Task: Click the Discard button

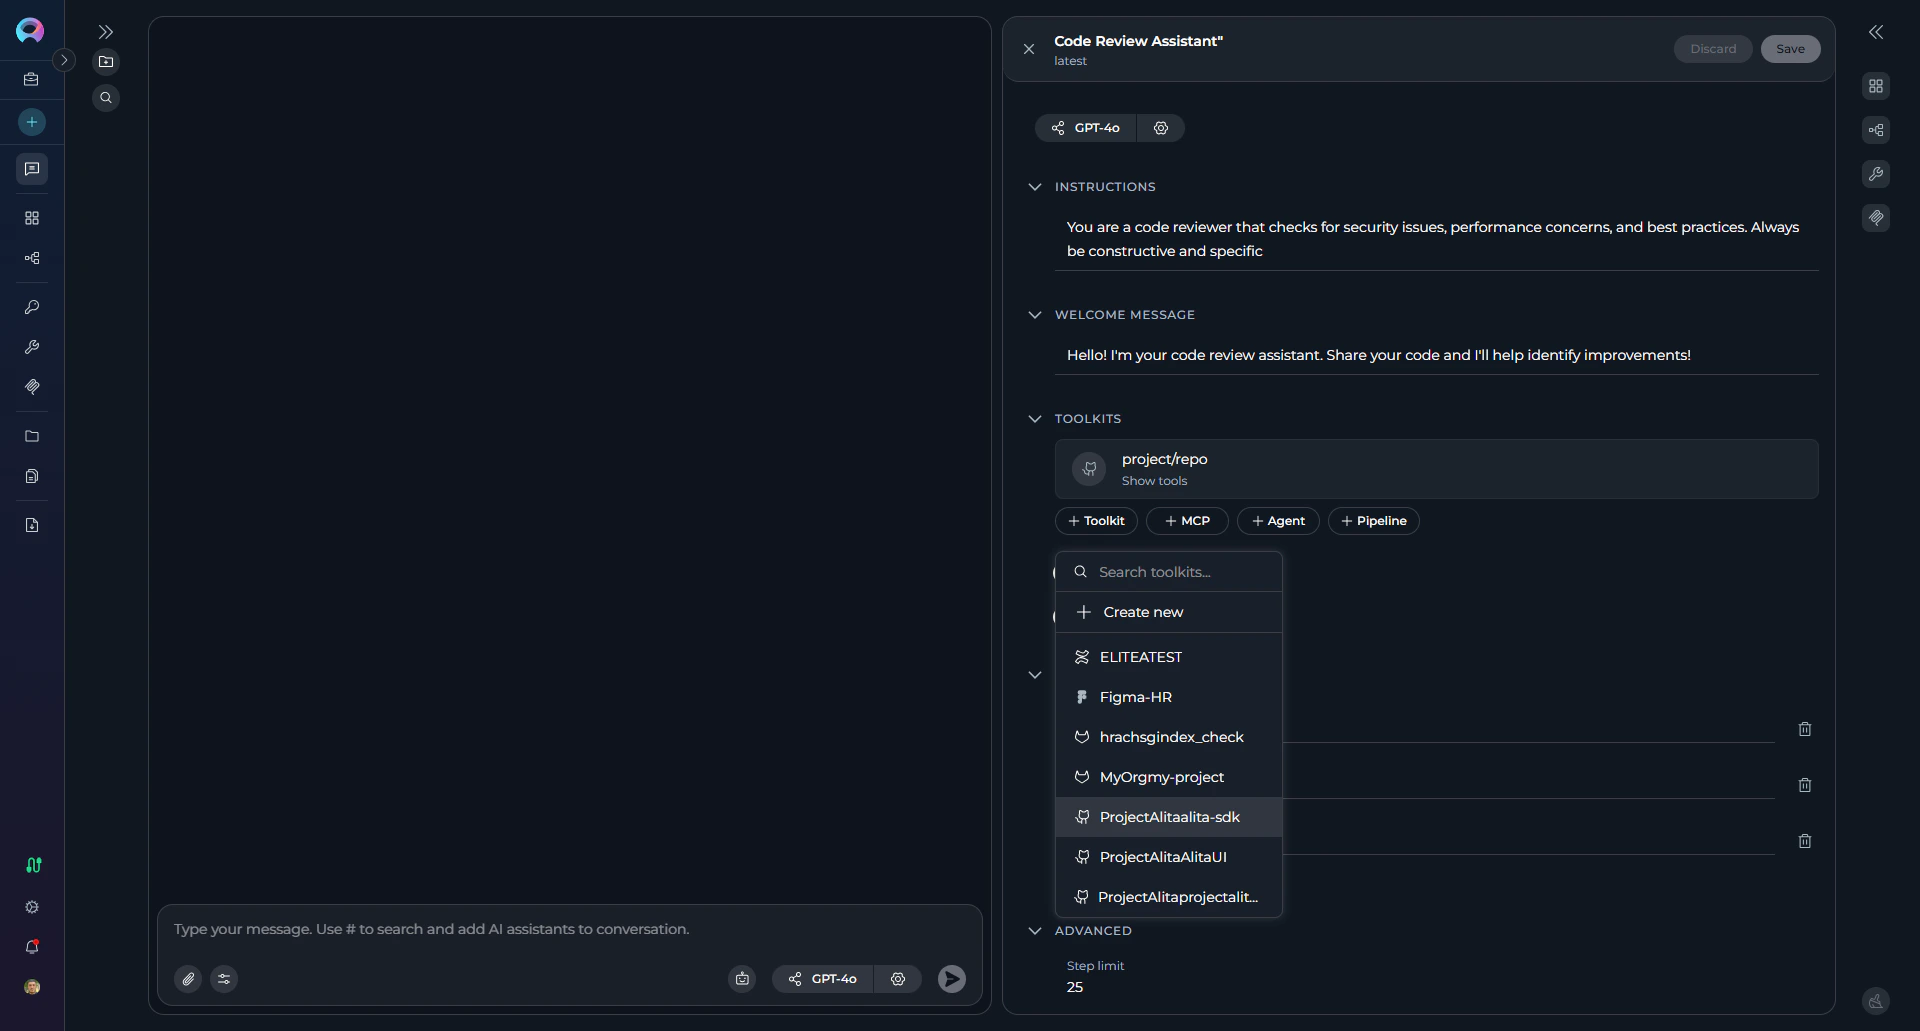Action: click(1712, 48)
